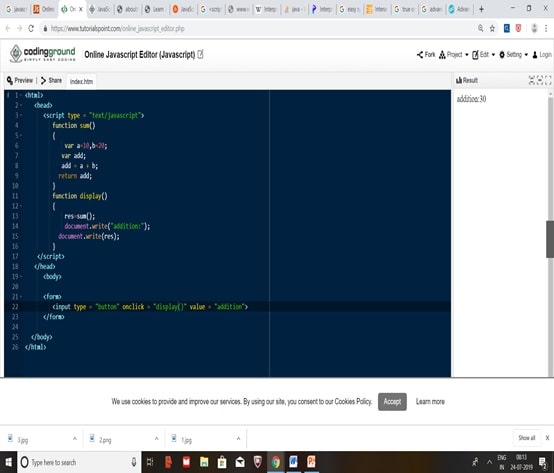Open the zoom magnifier icon in address bar
The width and height of the screenshot is (554, 473).
click(481, 28)
